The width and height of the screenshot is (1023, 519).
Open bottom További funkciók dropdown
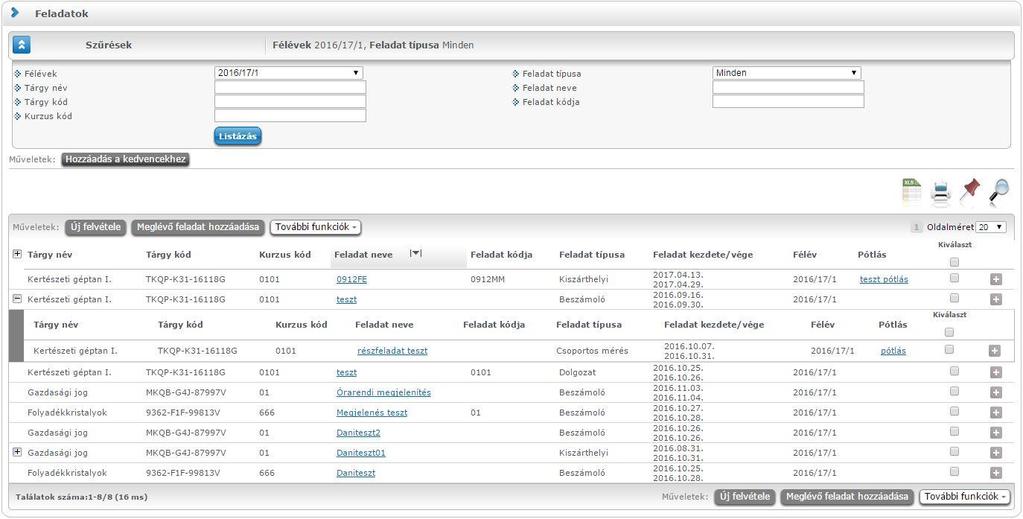965,497
